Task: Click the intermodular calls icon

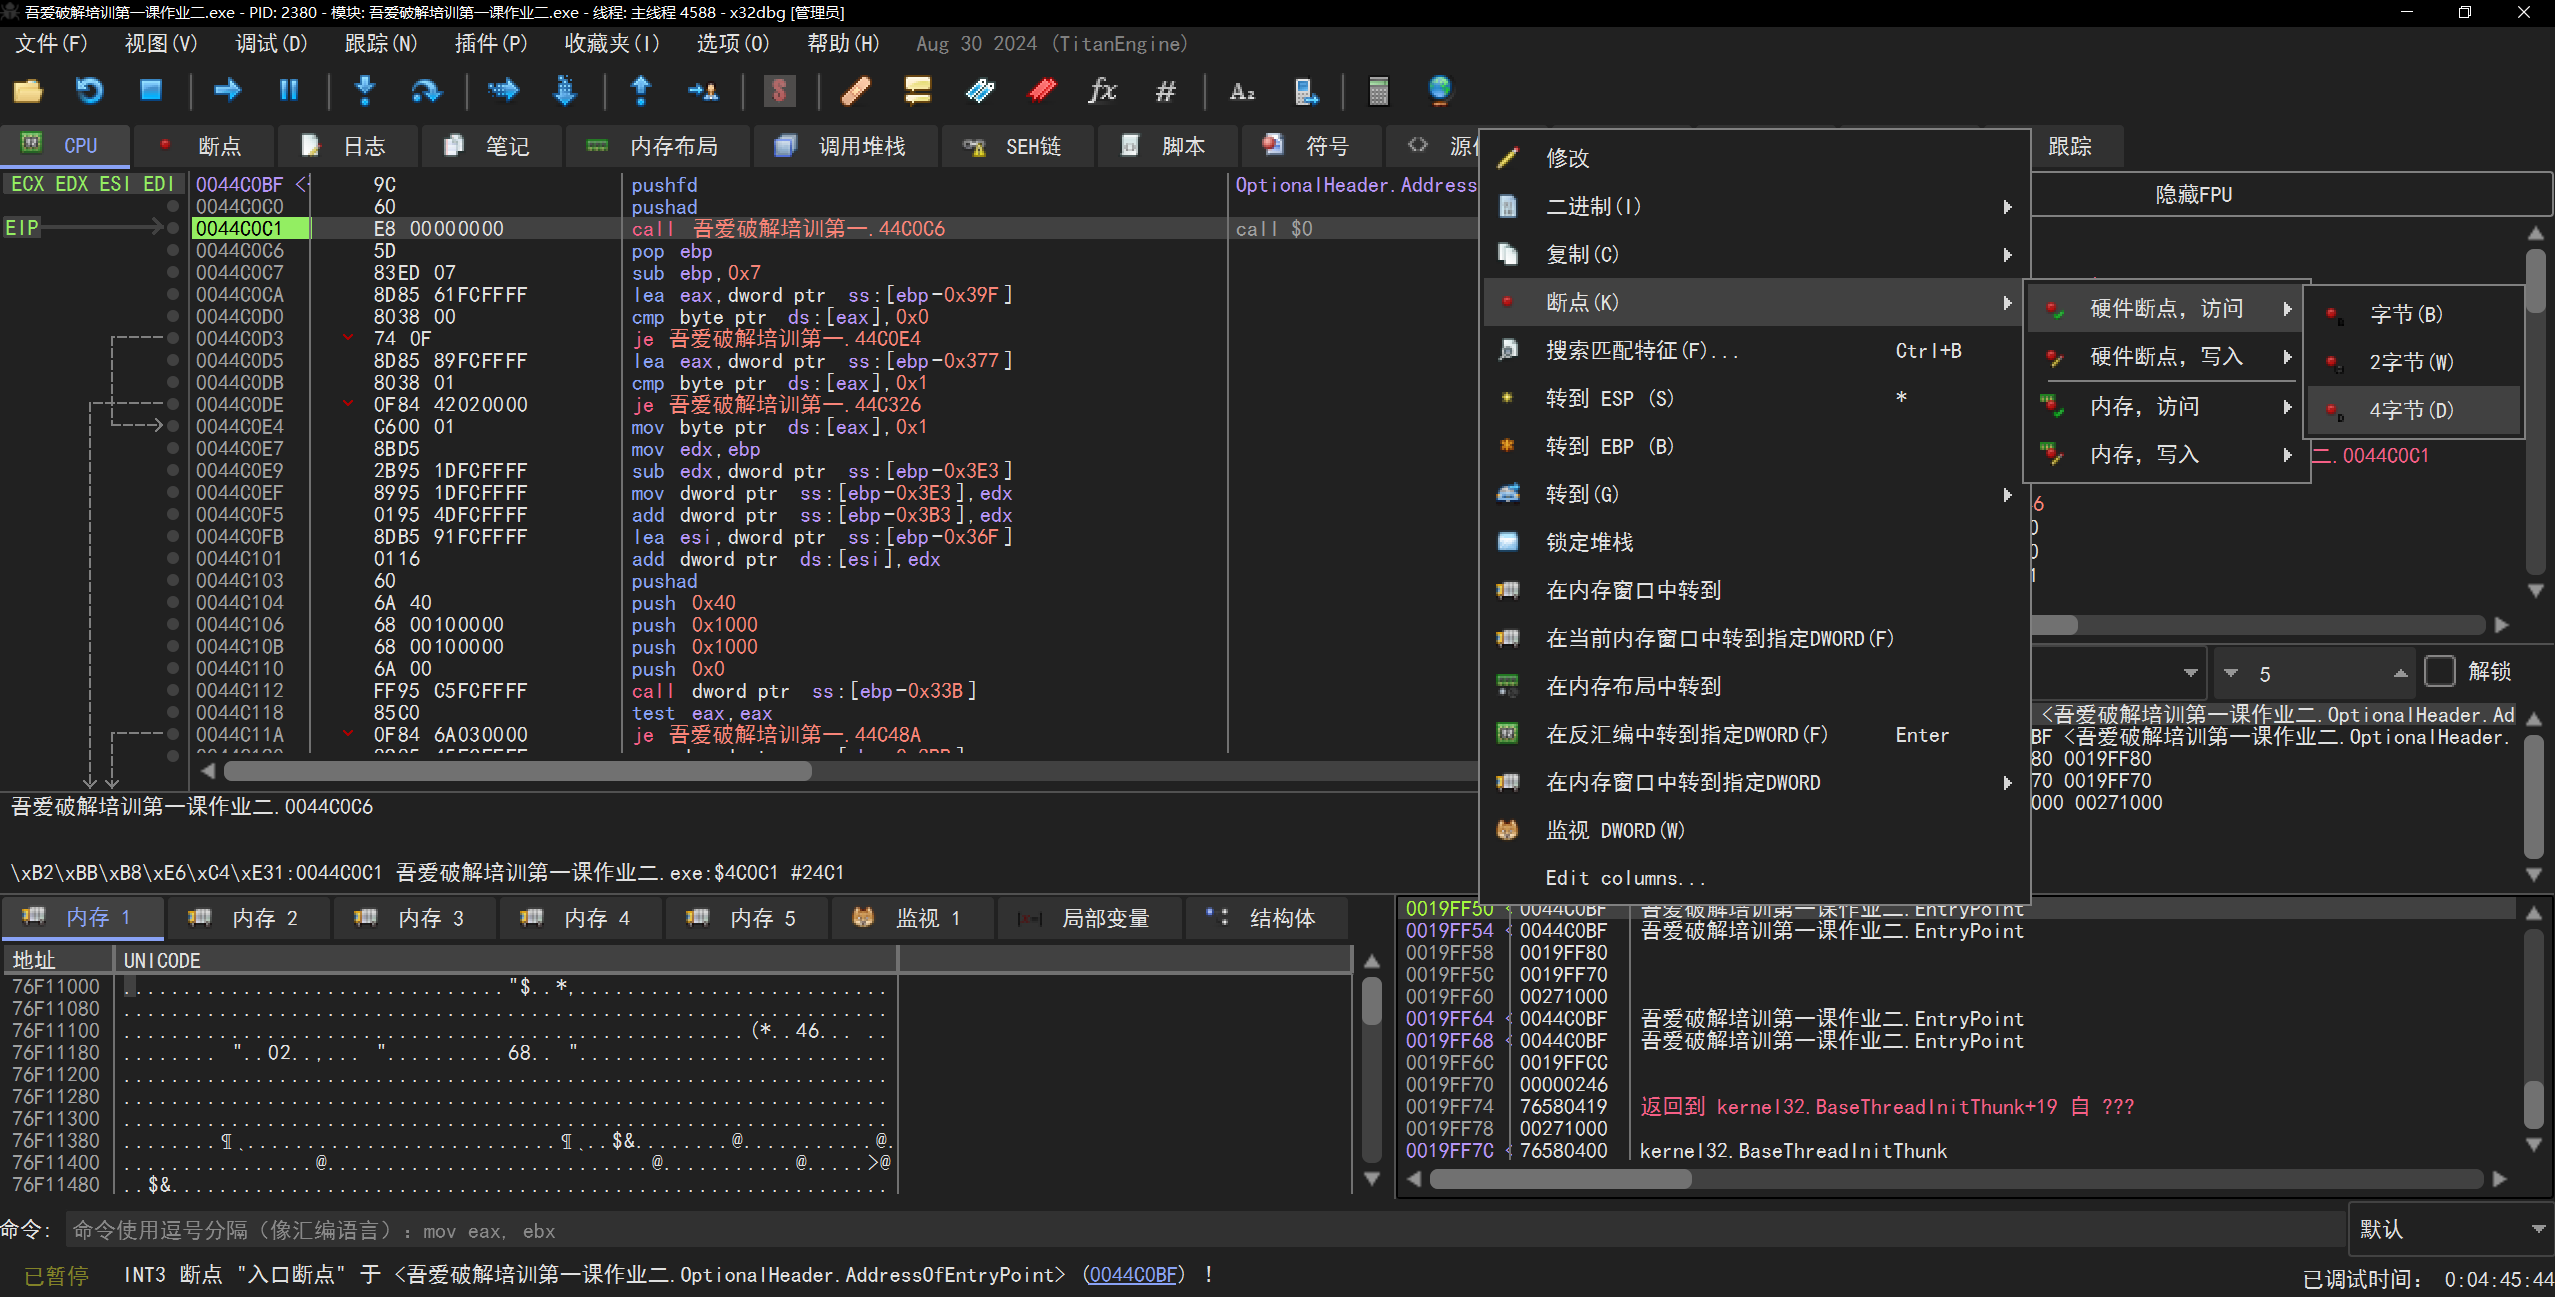Action: (x=1305, y=91)
